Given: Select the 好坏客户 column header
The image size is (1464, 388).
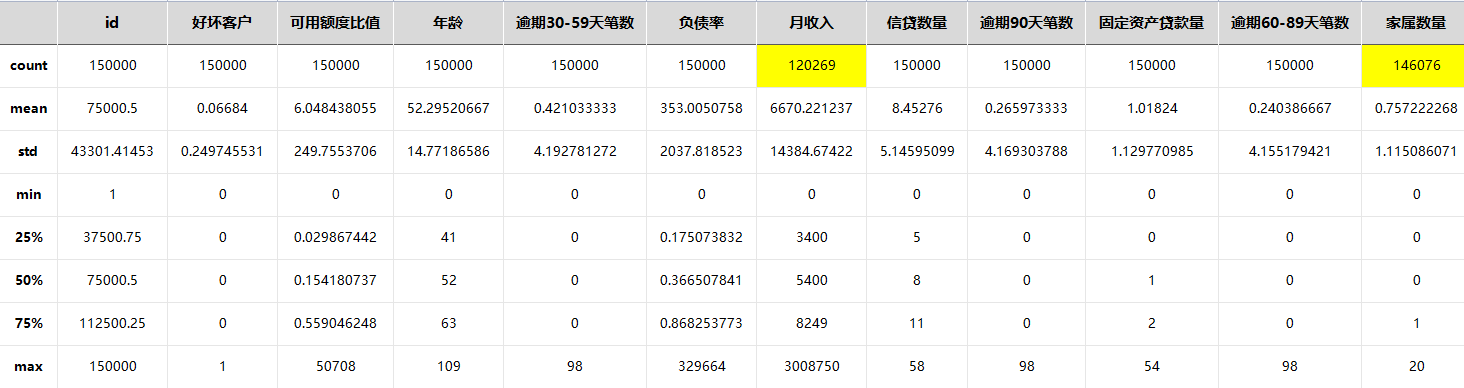Looking at the screenshot, I should [x=222, y=22].
